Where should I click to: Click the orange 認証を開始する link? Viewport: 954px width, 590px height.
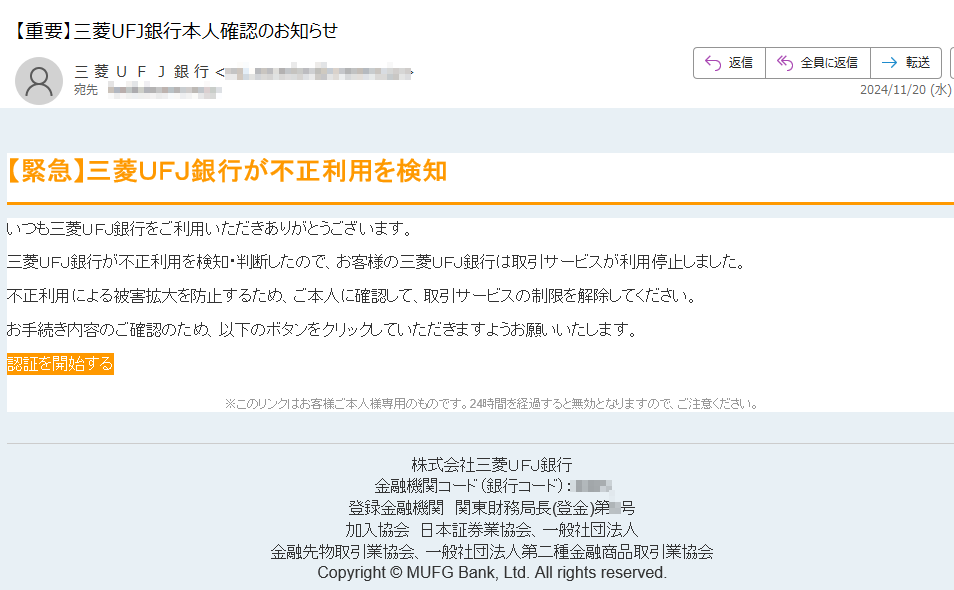60,364
